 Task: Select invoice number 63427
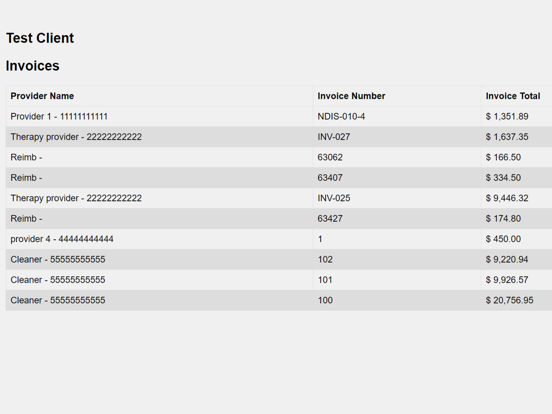pyautogui.click(x=330, y=219)
